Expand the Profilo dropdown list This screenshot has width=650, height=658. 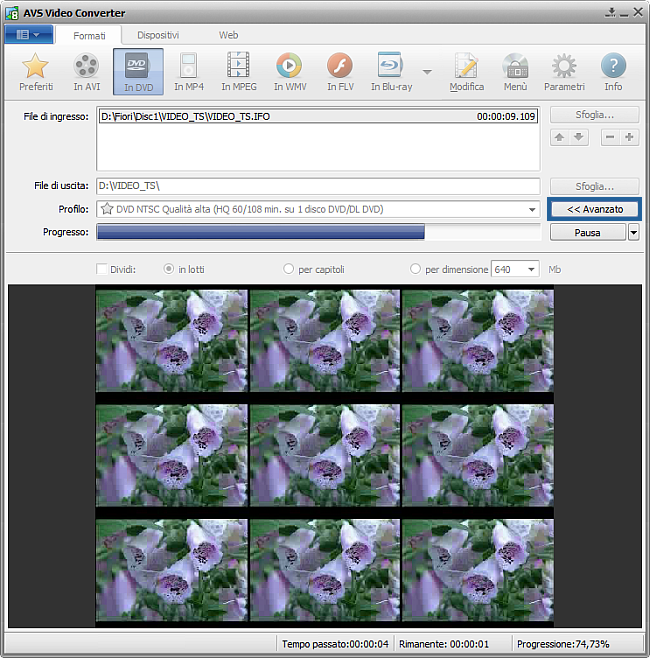(533, 210)
